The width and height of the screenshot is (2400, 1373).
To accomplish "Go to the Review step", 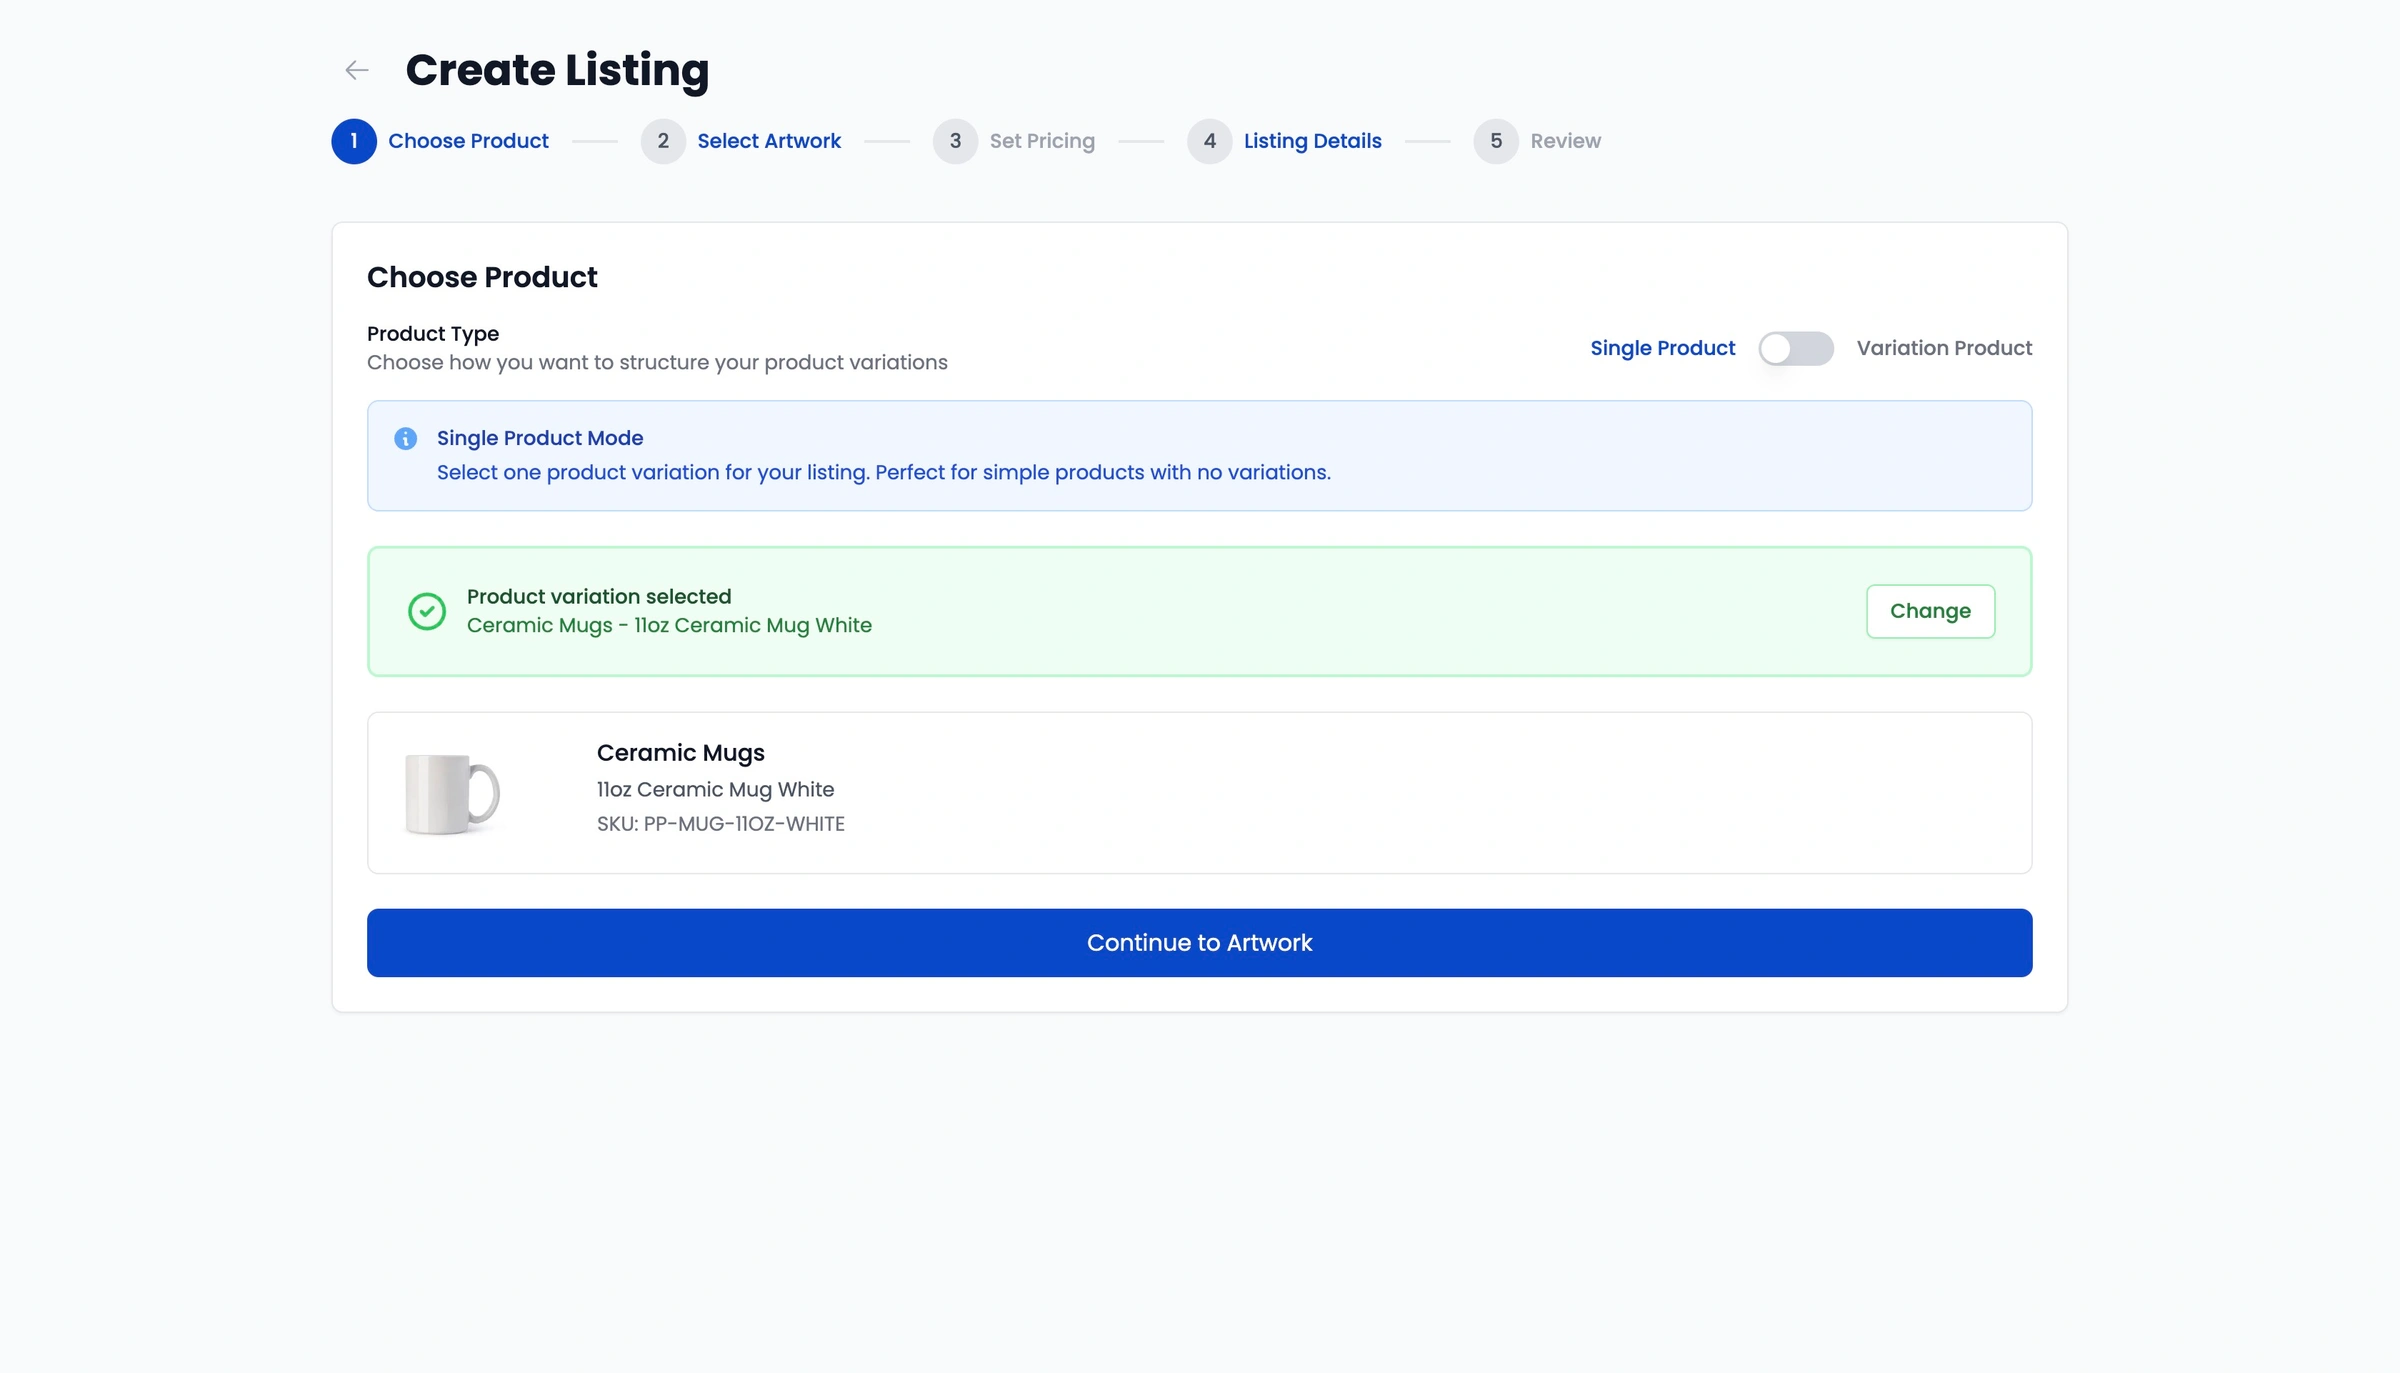I will tap(1565, 141).
